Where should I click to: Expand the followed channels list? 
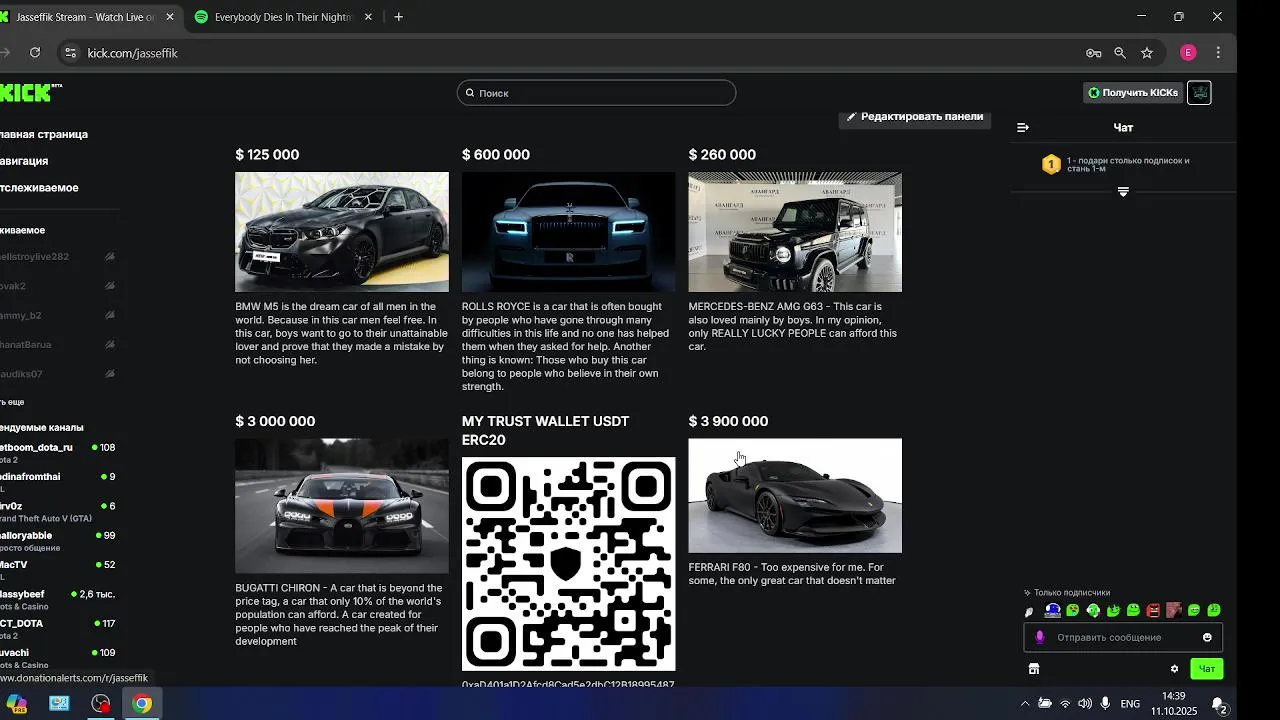(12, 401)
